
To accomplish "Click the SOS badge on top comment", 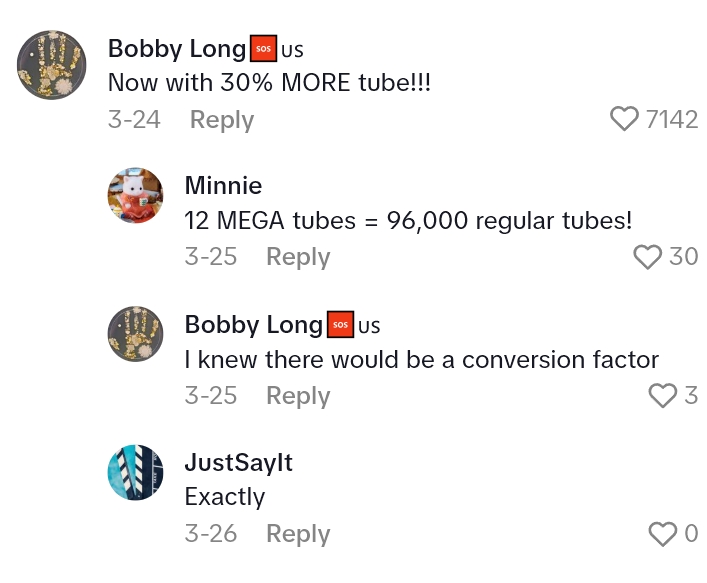I will [262, 48].
